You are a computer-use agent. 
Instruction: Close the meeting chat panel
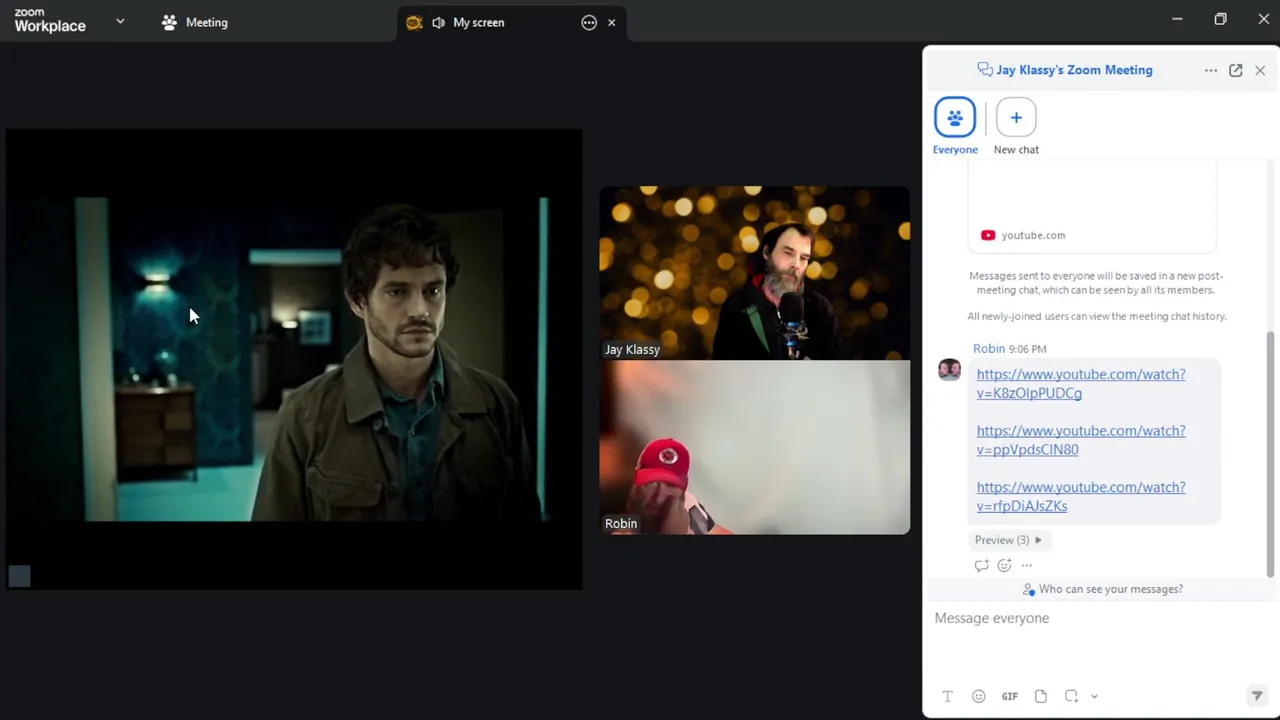[x=1260, y=70]
